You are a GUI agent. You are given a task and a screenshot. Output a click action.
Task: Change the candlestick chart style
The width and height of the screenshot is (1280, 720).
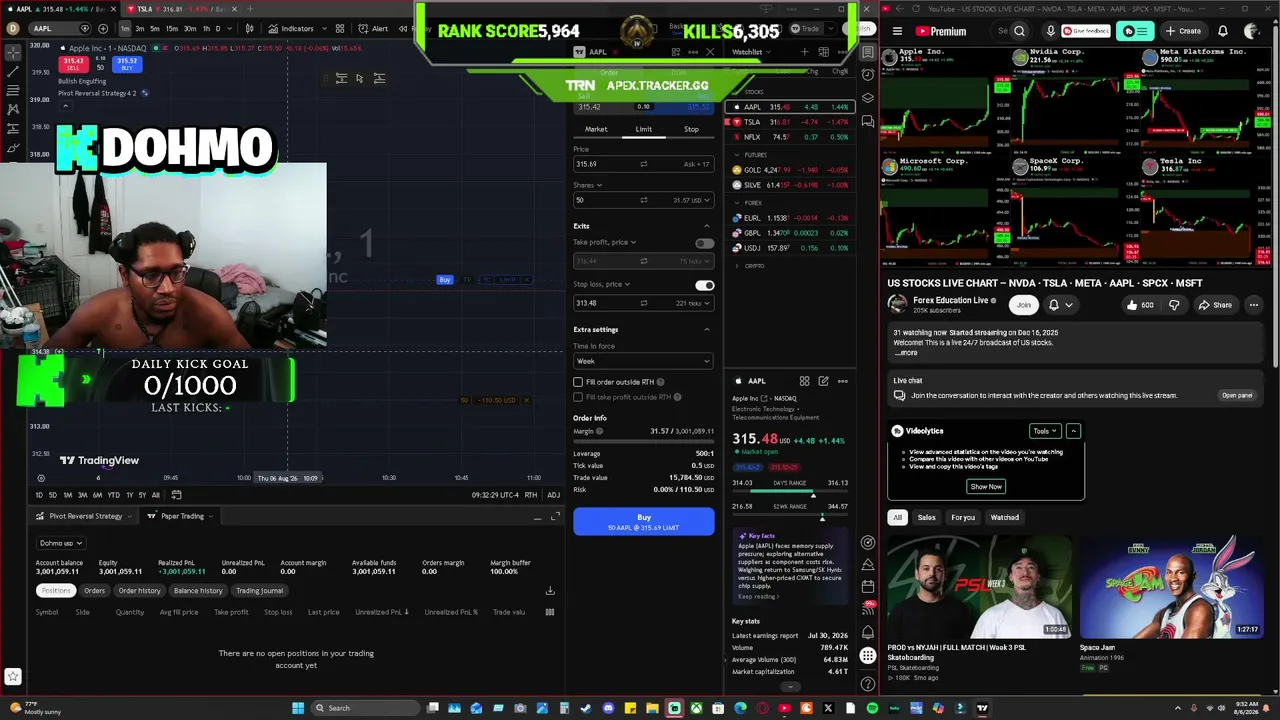click(x=249, y=28)
